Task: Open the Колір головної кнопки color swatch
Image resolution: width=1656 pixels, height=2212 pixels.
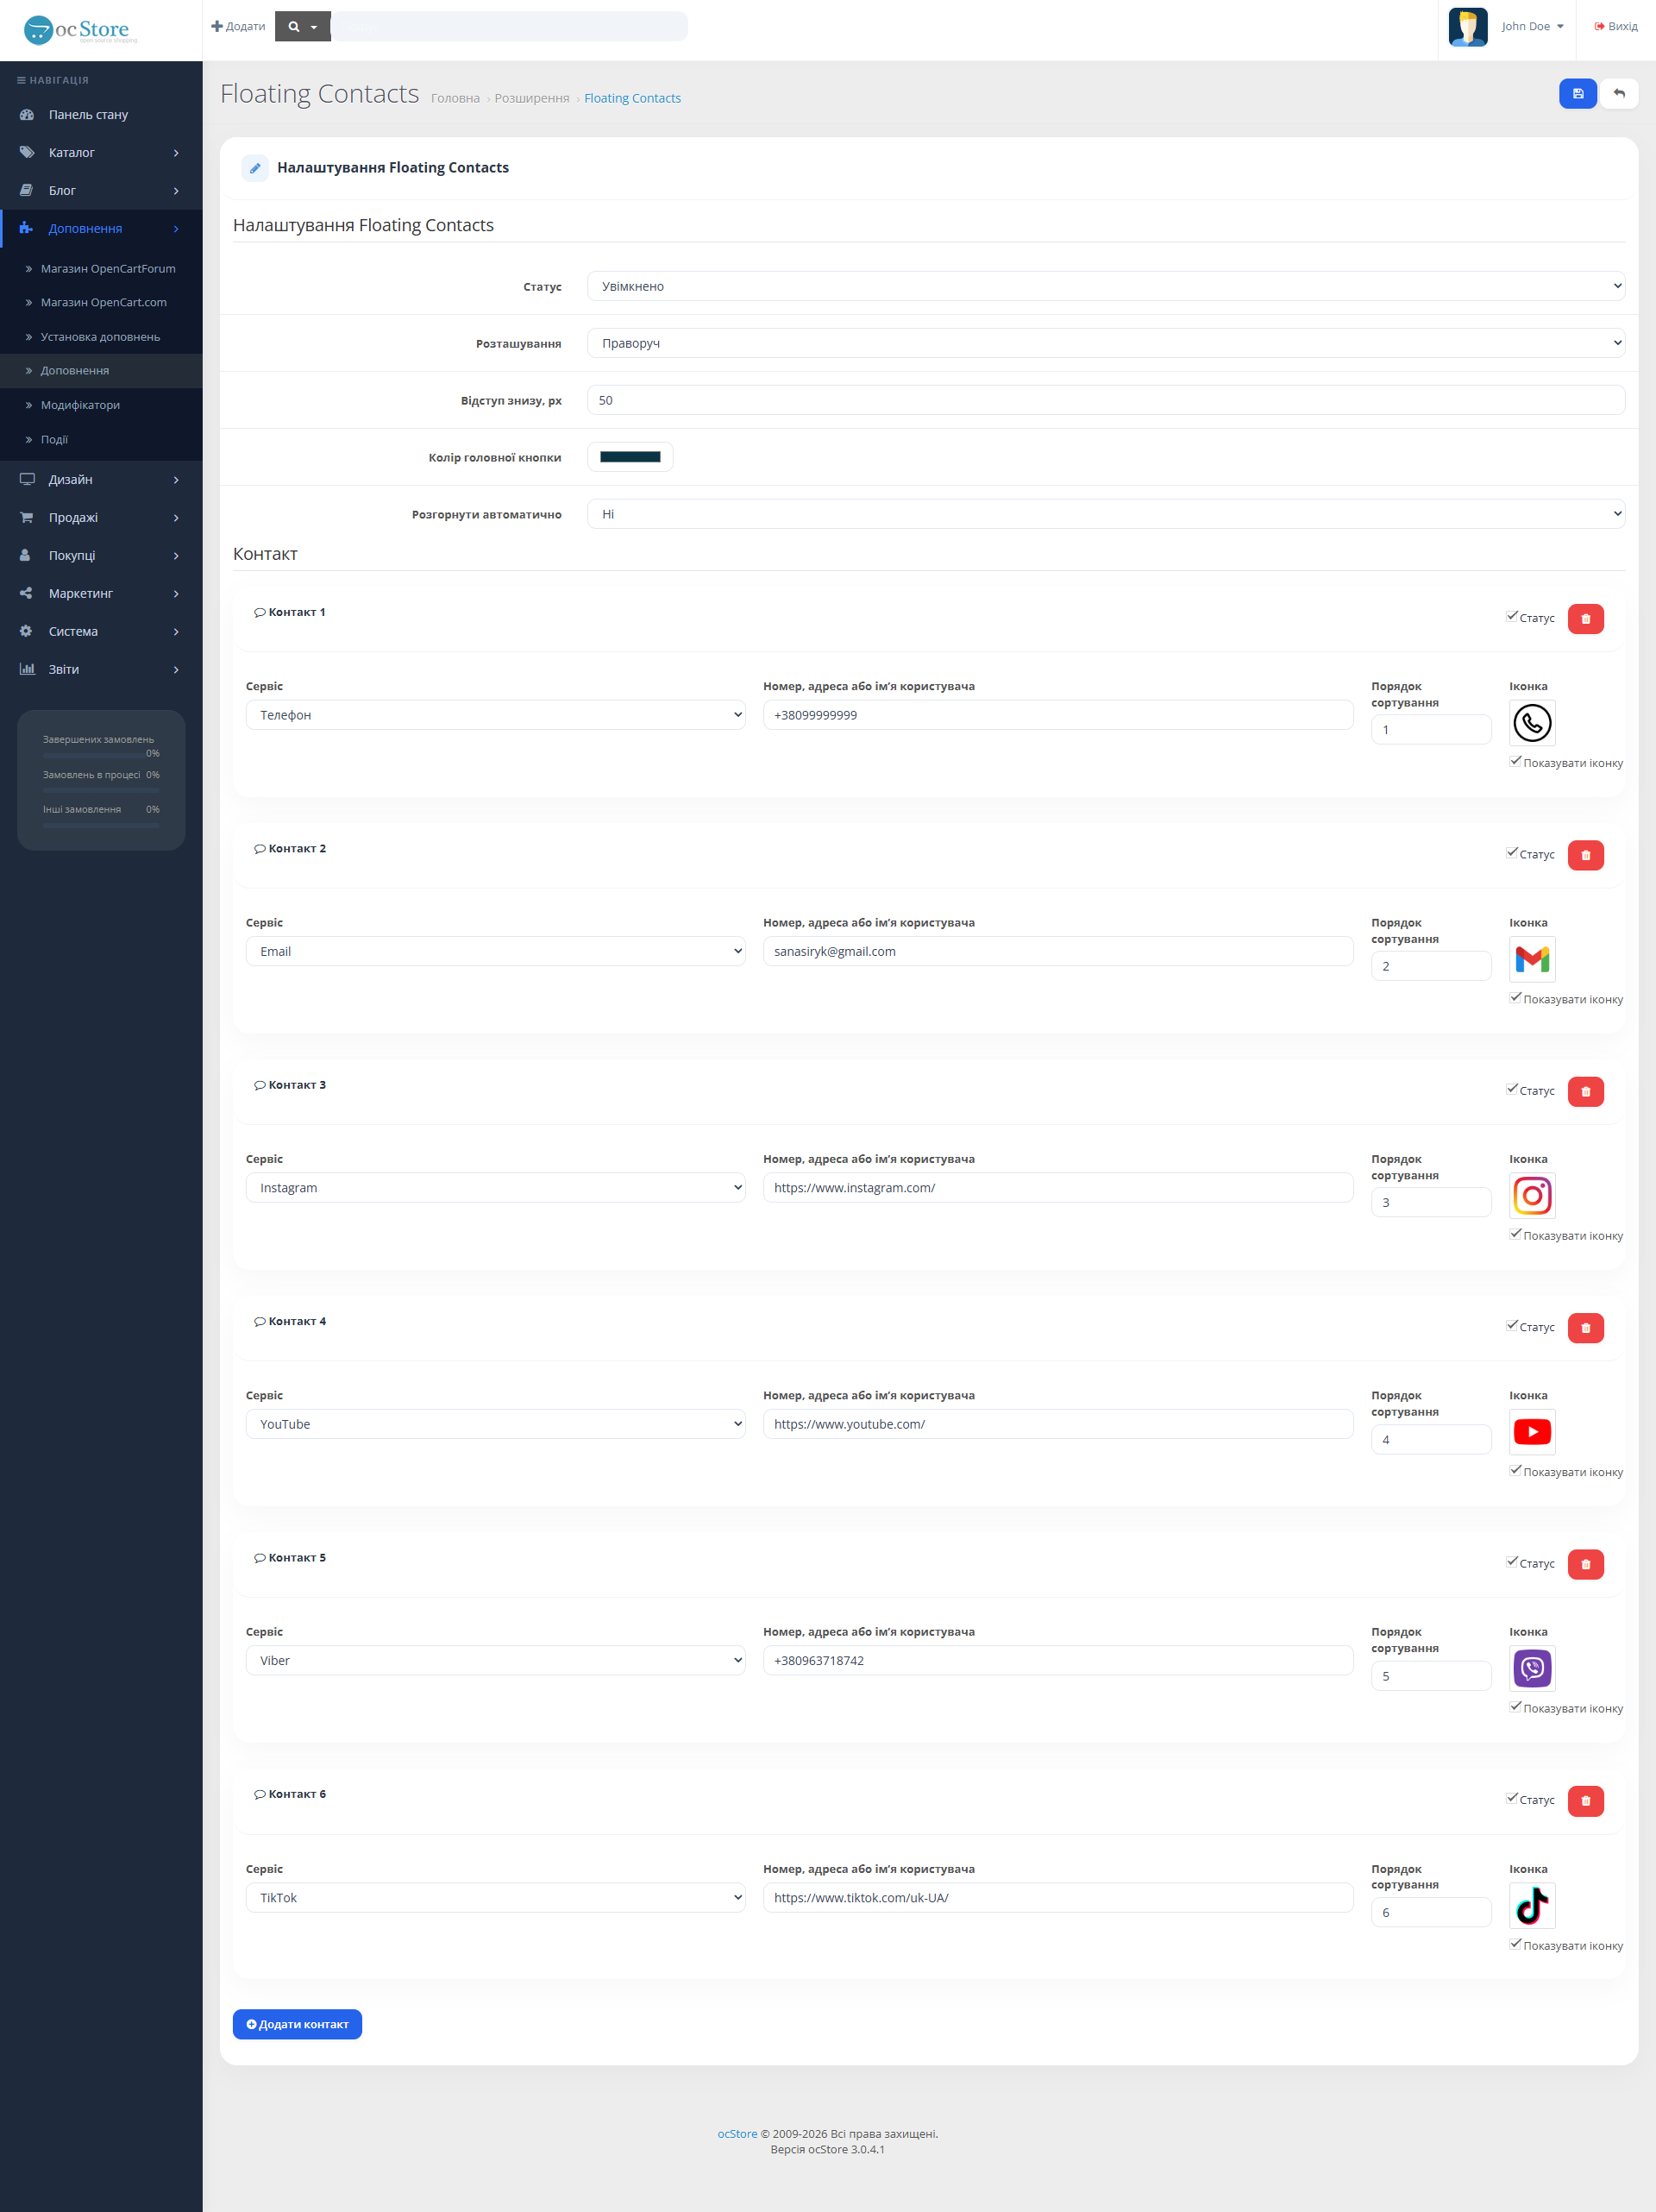Action: click(630, 457)
